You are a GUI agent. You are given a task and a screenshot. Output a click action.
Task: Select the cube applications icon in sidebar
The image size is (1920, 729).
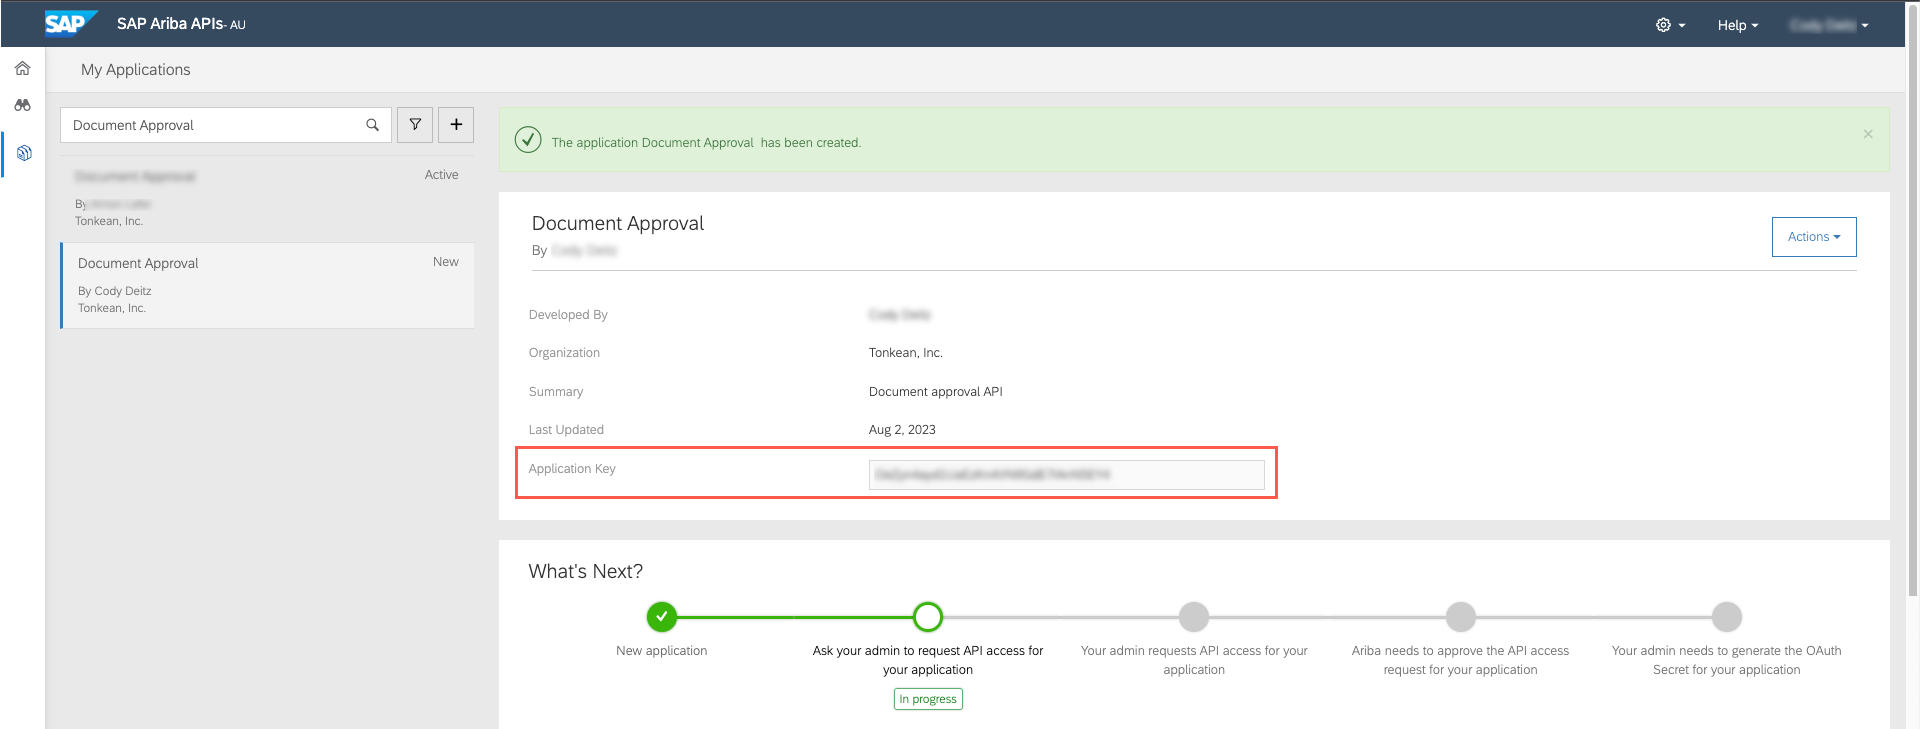click(24, 153)
